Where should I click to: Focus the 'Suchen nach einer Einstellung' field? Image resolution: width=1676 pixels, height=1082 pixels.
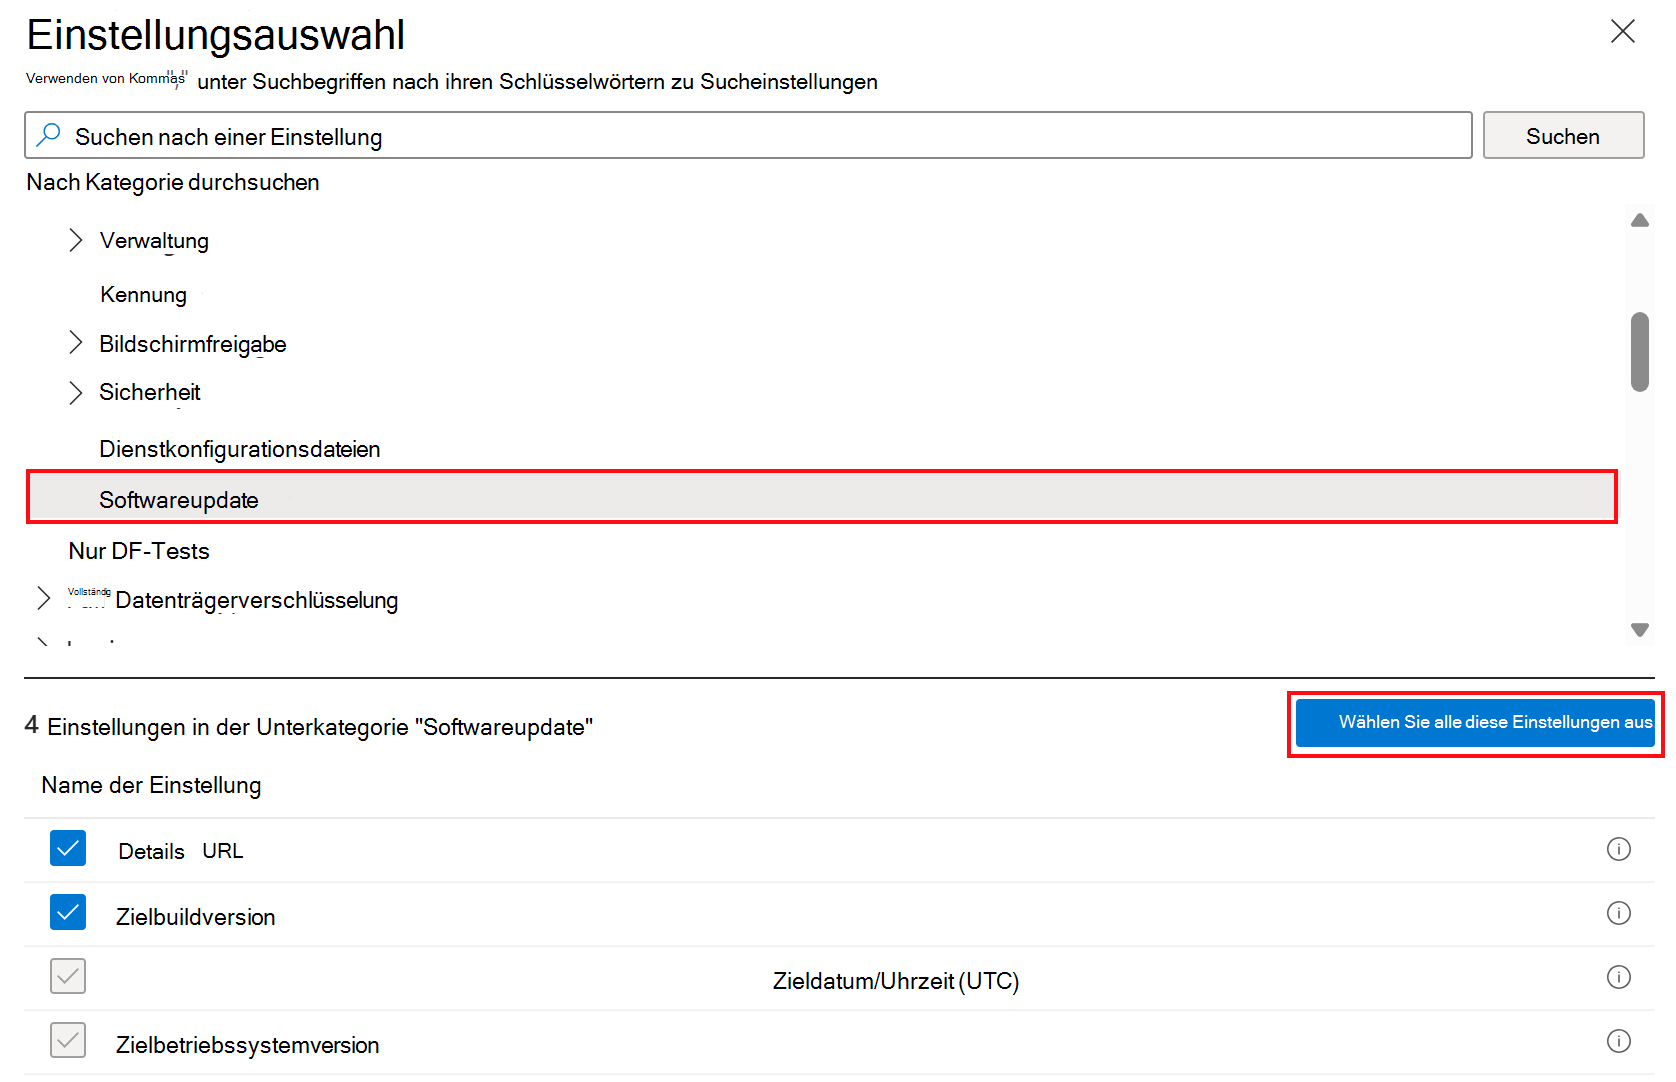point(748,135)
